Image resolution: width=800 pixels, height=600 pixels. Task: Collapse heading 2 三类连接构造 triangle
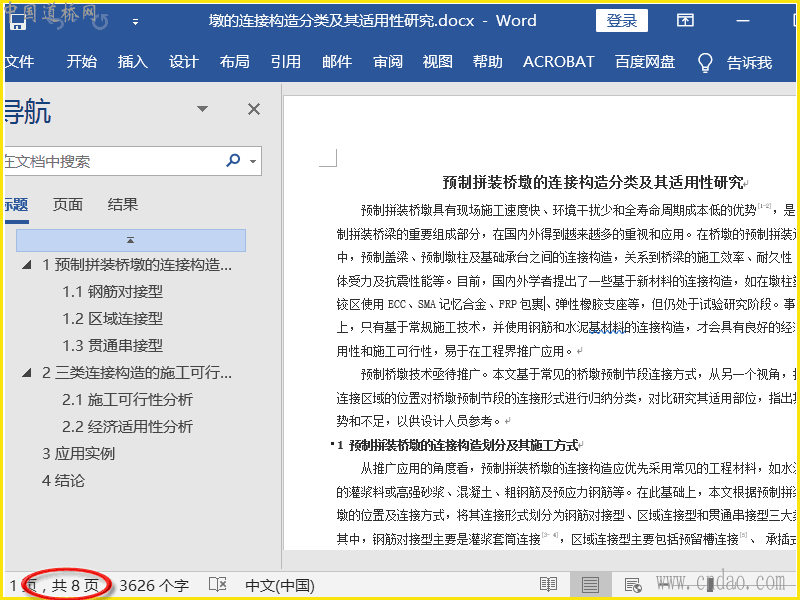pyautogui.click(x=27, y=373)
